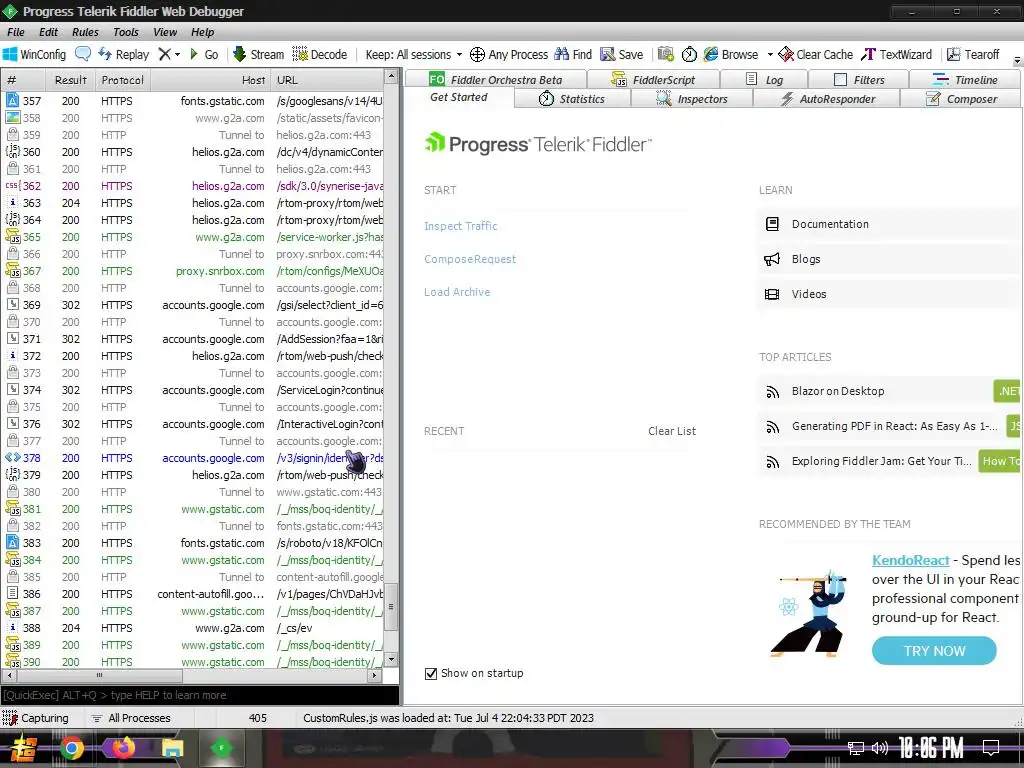Open the Edit menu
The height and width of the screenshot is (768, 1024).
pos(48,32)
